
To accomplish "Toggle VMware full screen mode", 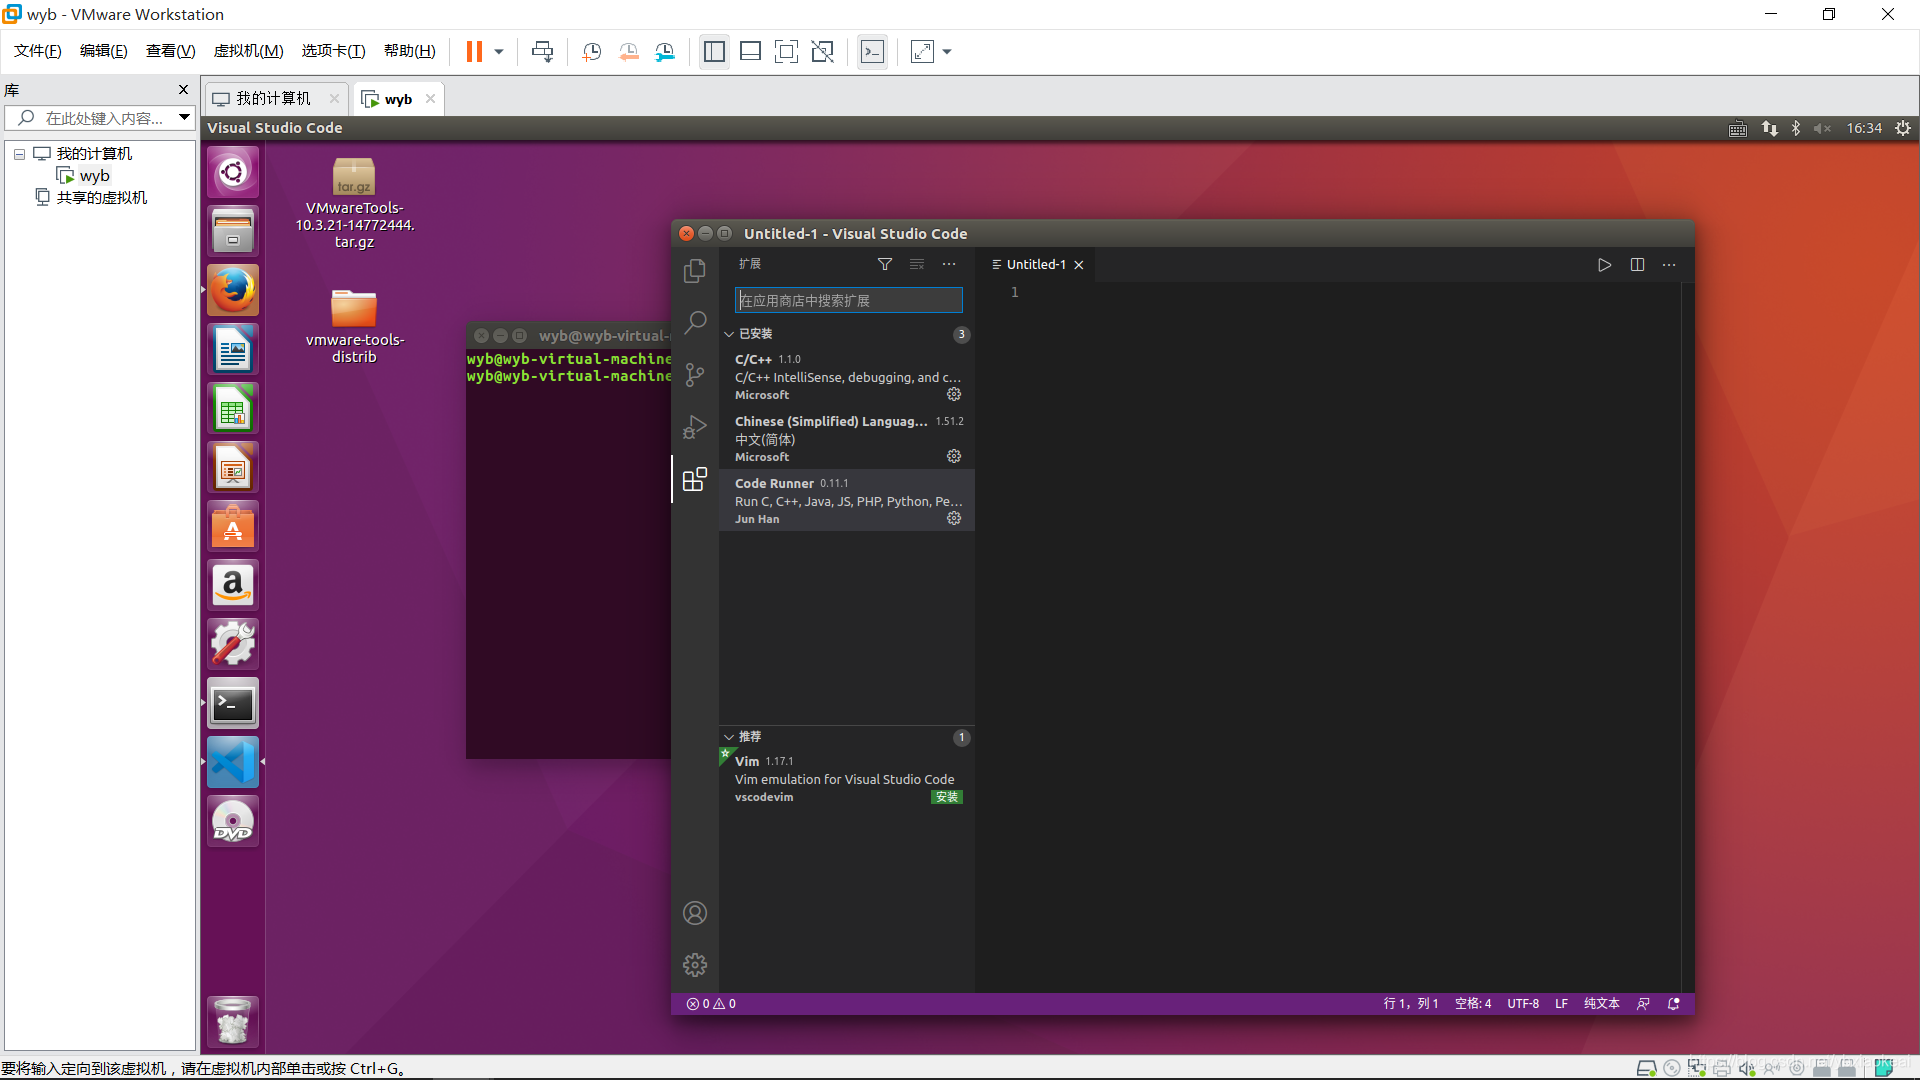I will point(786,52).
